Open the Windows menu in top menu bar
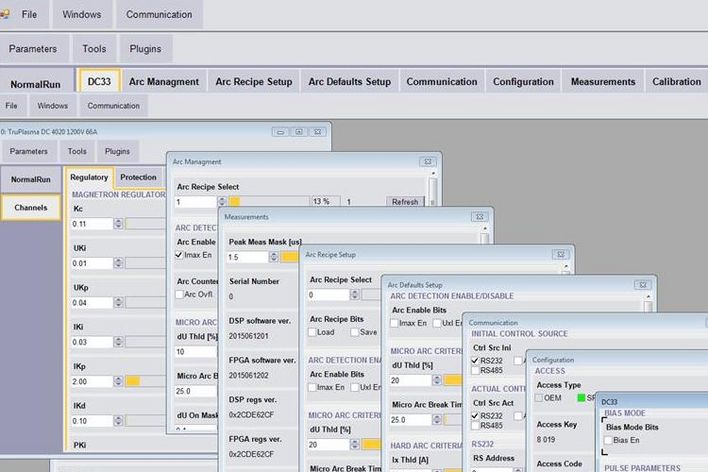Screen dimensions: 708x472 pos(81,15)
